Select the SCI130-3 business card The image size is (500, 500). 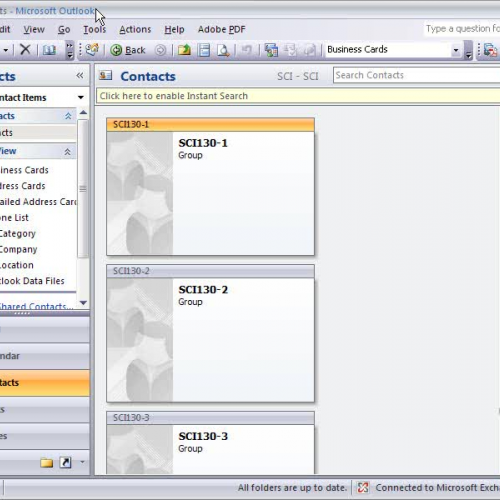[x=210, y=443]
